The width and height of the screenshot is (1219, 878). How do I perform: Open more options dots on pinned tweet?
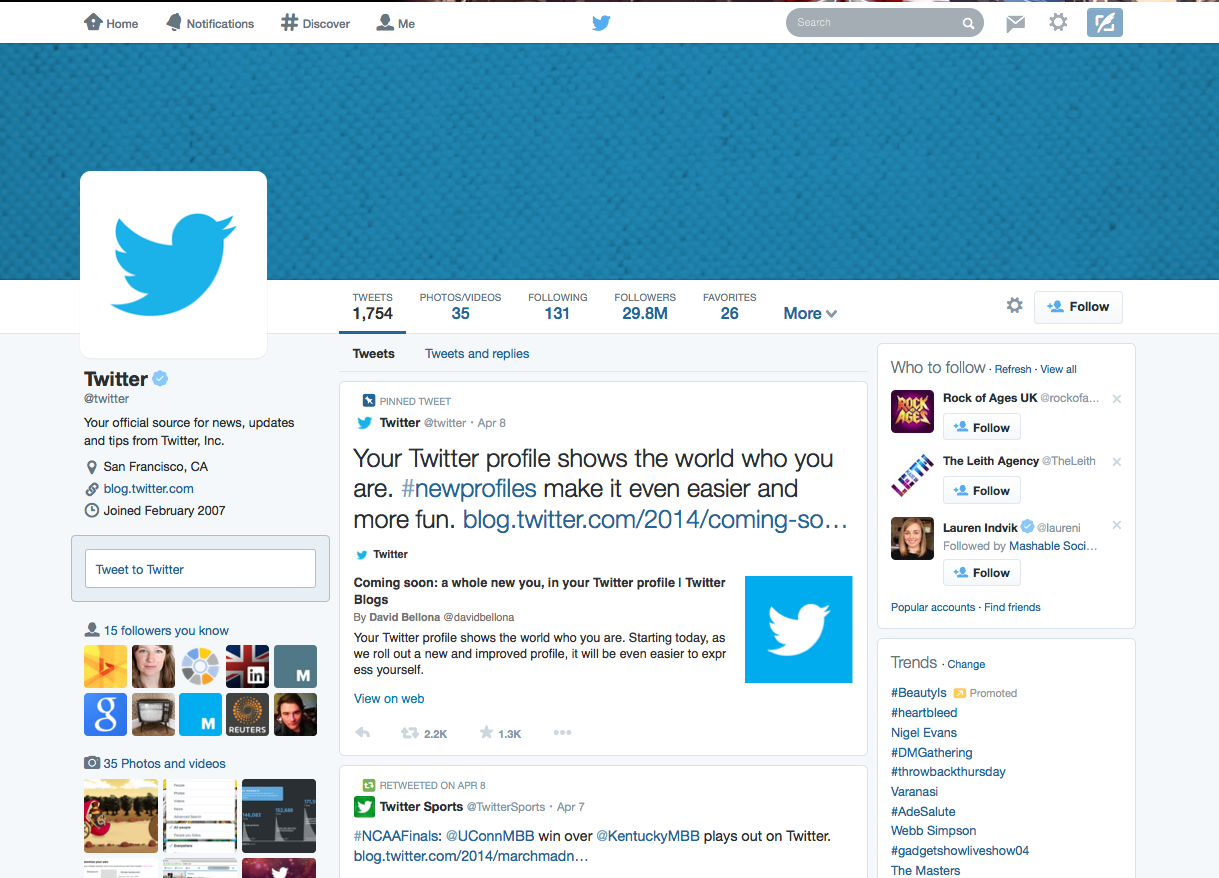tap(562, 733)
